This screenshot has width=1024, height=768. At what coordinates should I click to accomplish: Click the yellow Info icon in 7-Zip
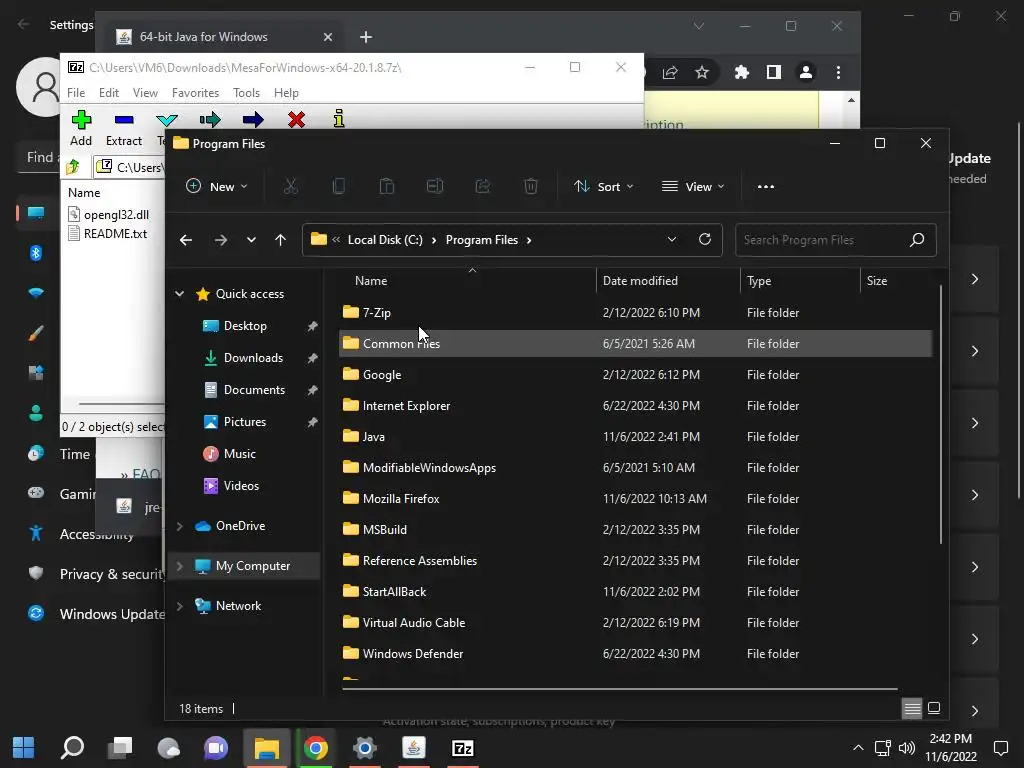[x=338, y=118]
